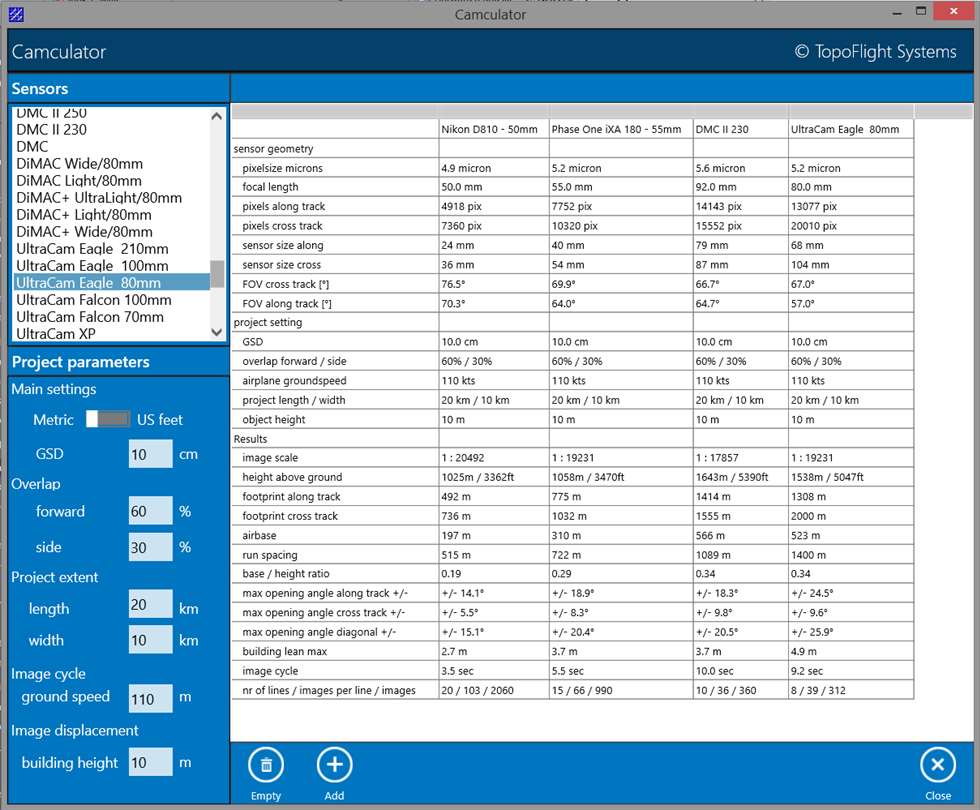Click the 'building lean max' row label
This screenshot has height=810, width=980.
pyautogui.click(x=284, y=651)
